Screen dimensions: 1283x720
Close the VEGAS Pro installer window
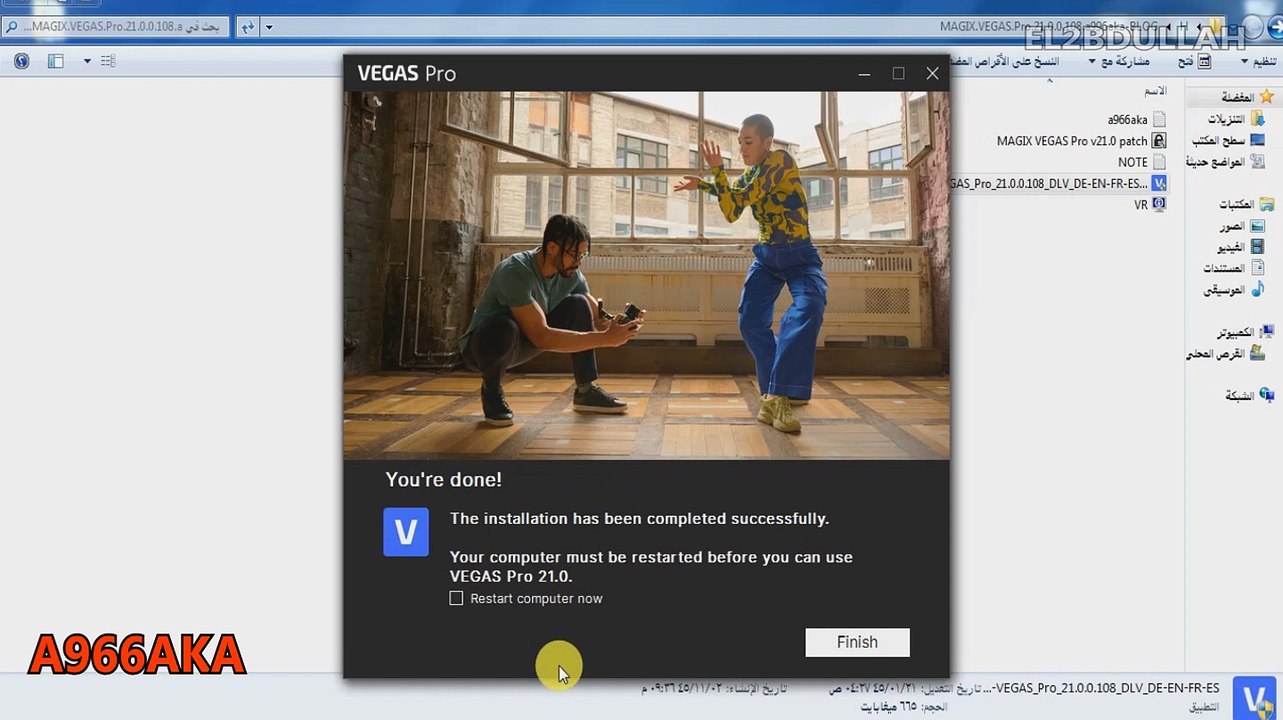pyautogui.click(x=932, y=73)
